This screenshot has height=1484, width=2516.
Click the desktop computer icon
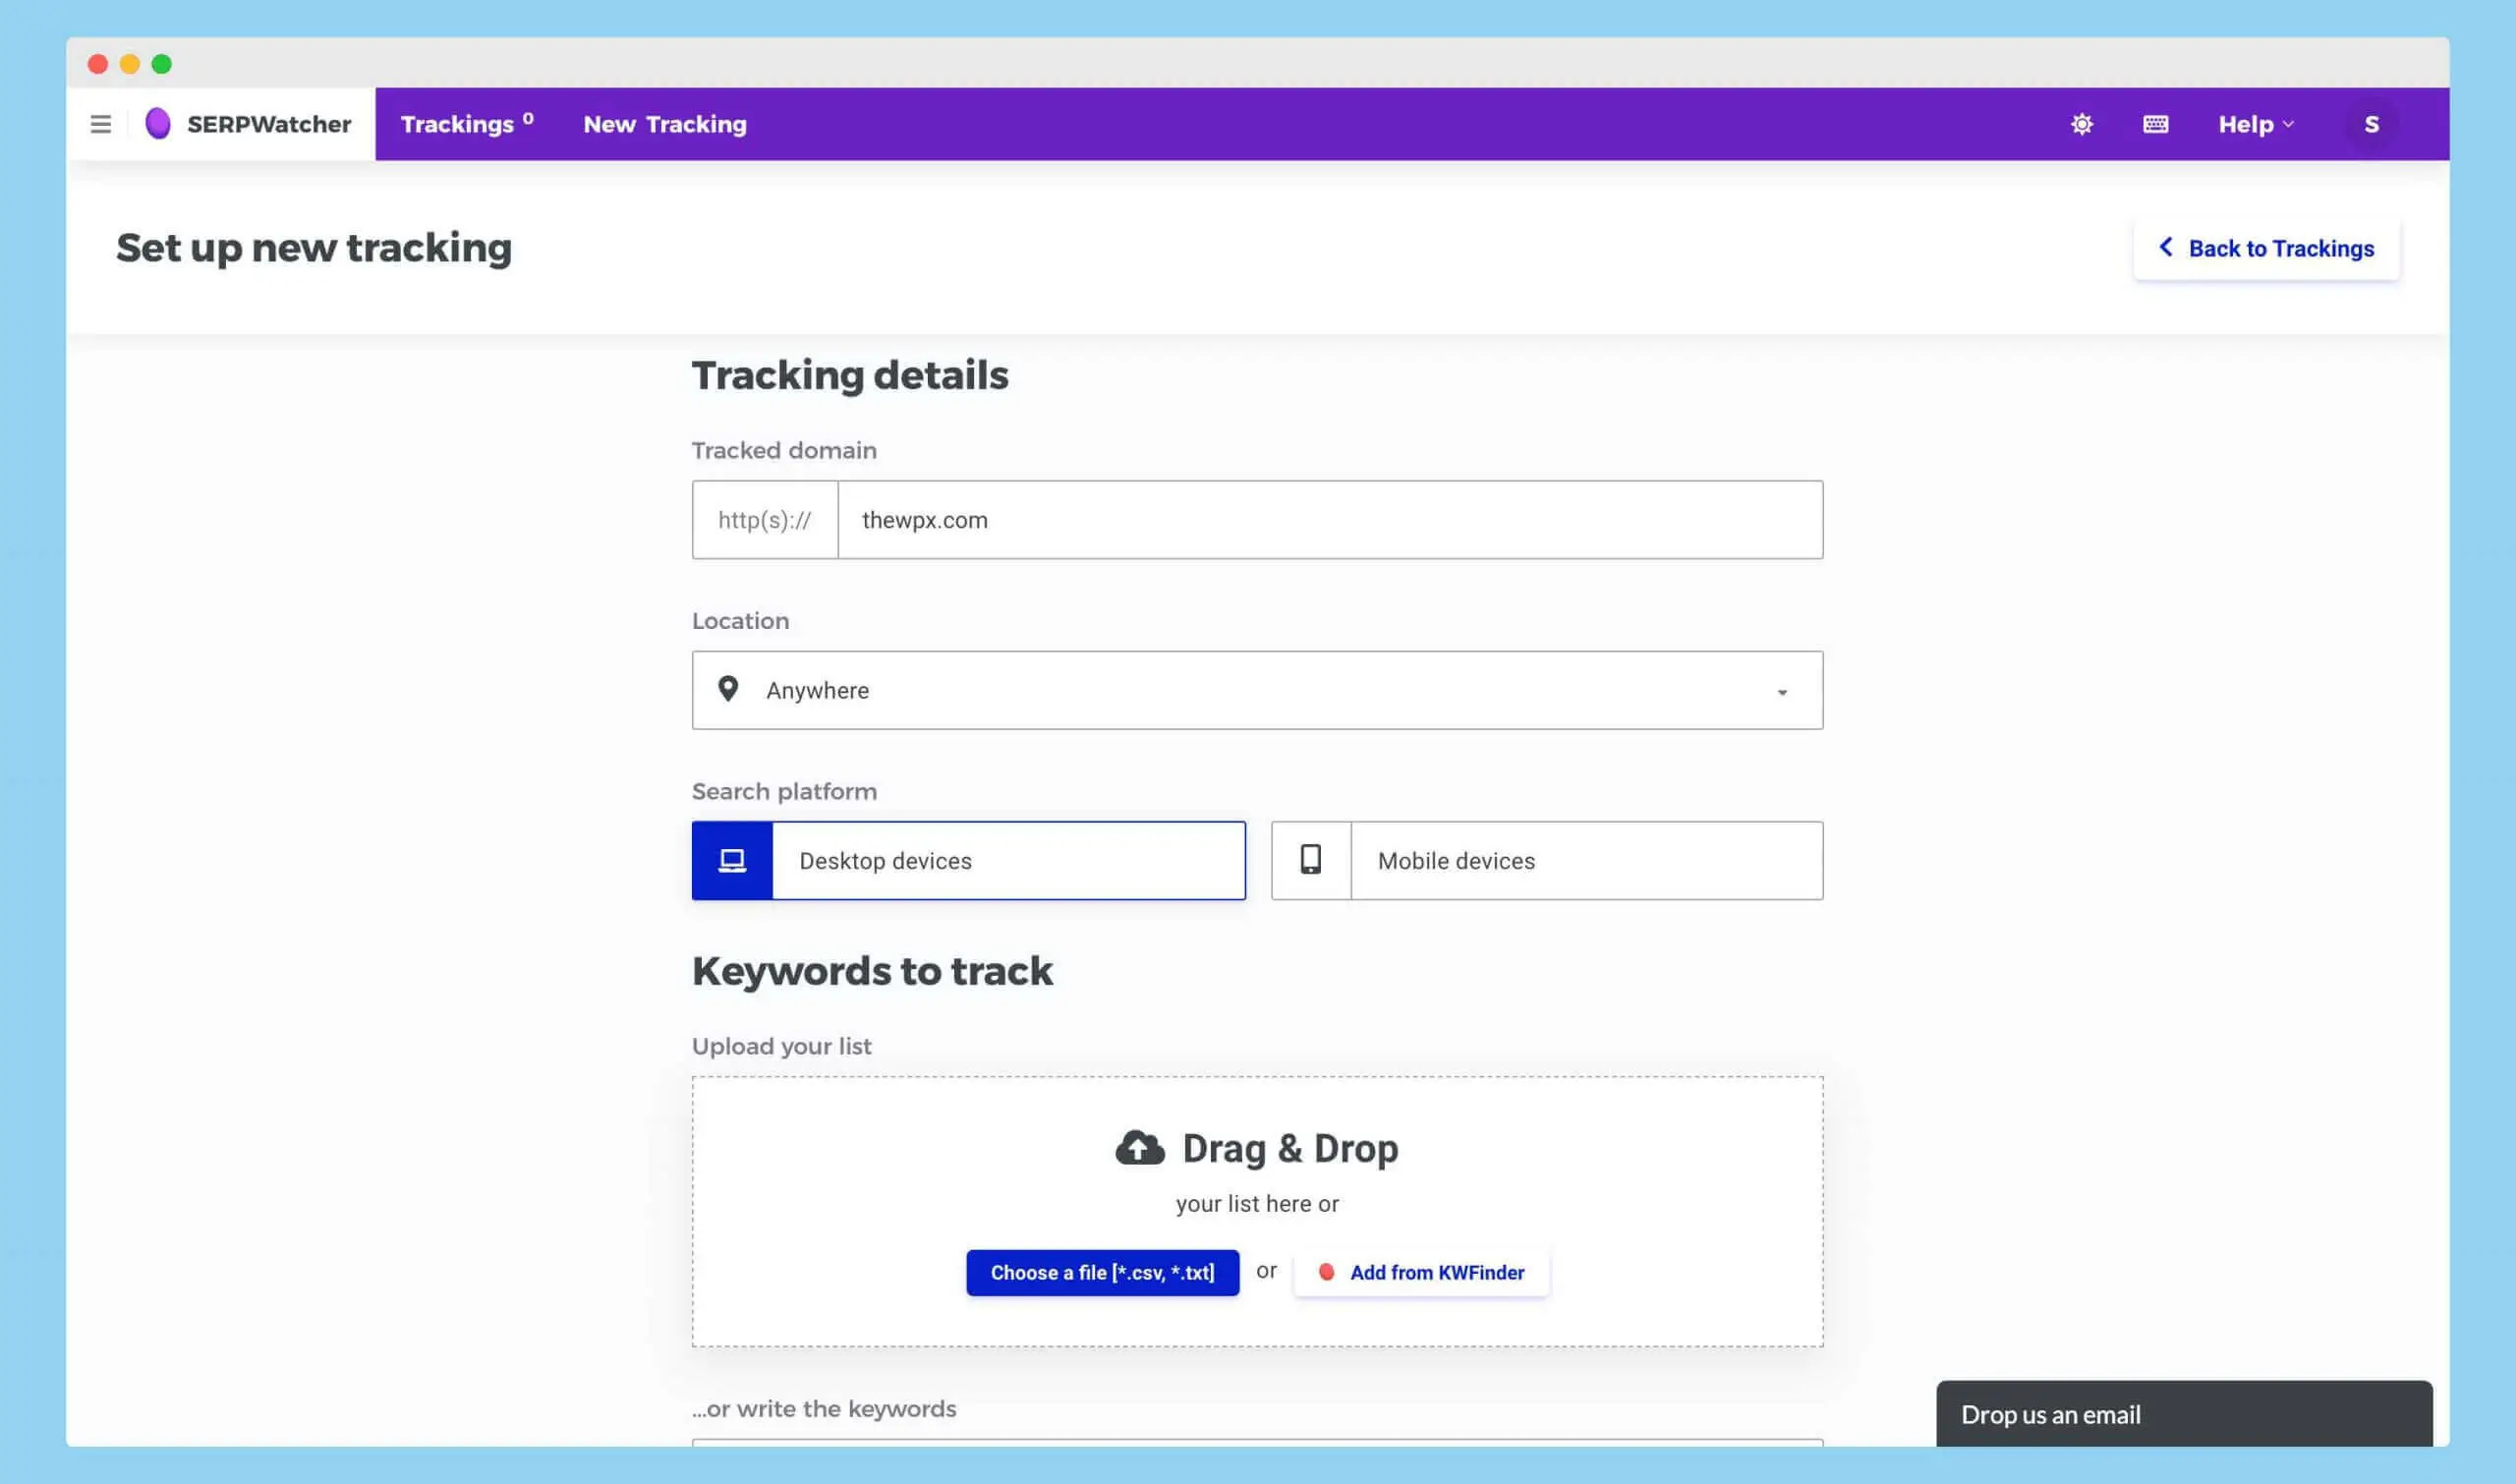click(x=732, y=860)
